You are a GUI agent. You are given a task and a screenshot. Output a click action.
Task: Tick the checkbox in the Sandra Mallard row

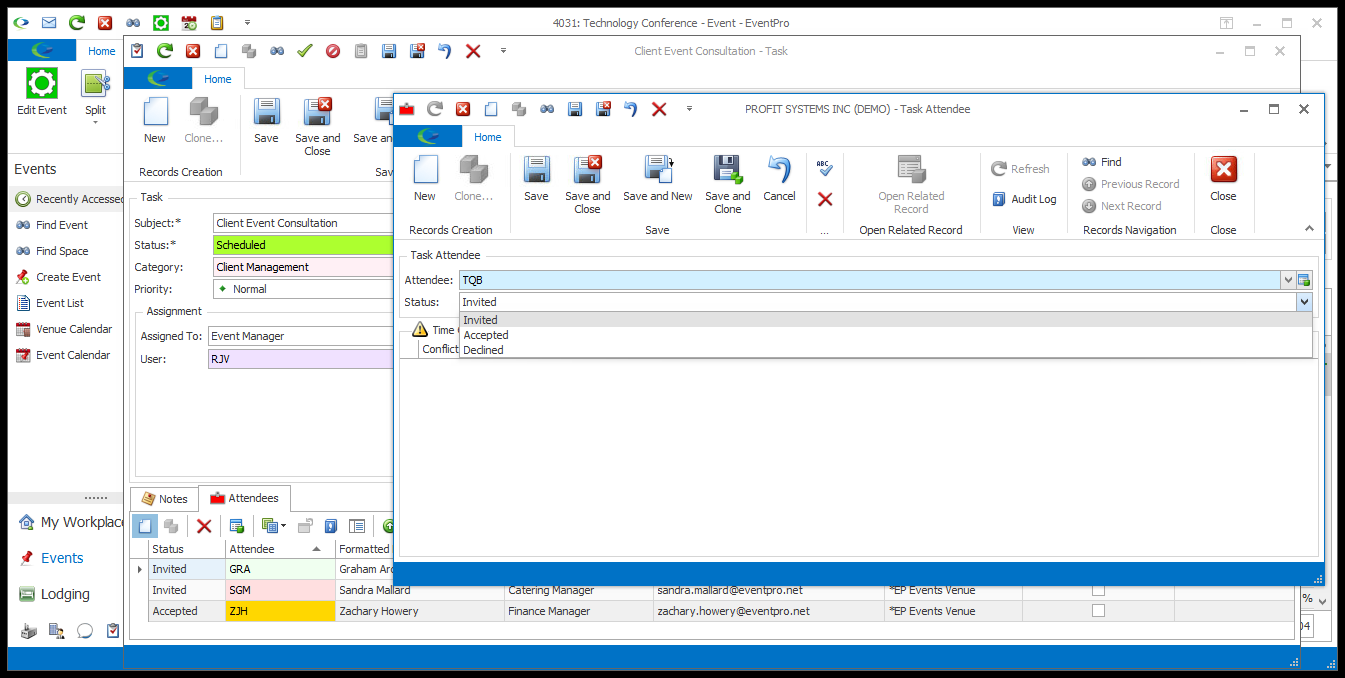click(1098, 590)
